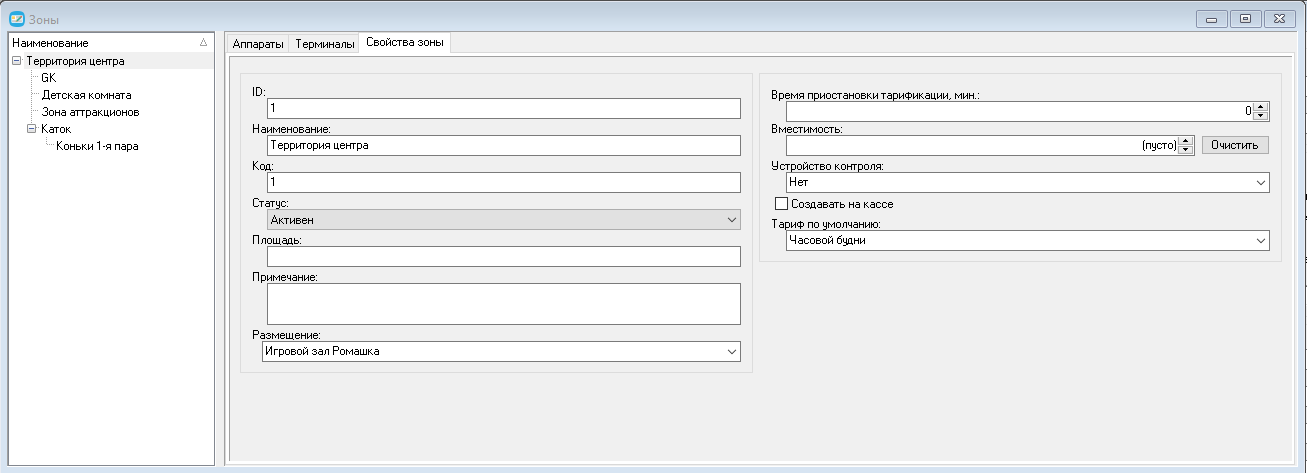
Task: Select Территория центра root item
Action: pos(75,61)
